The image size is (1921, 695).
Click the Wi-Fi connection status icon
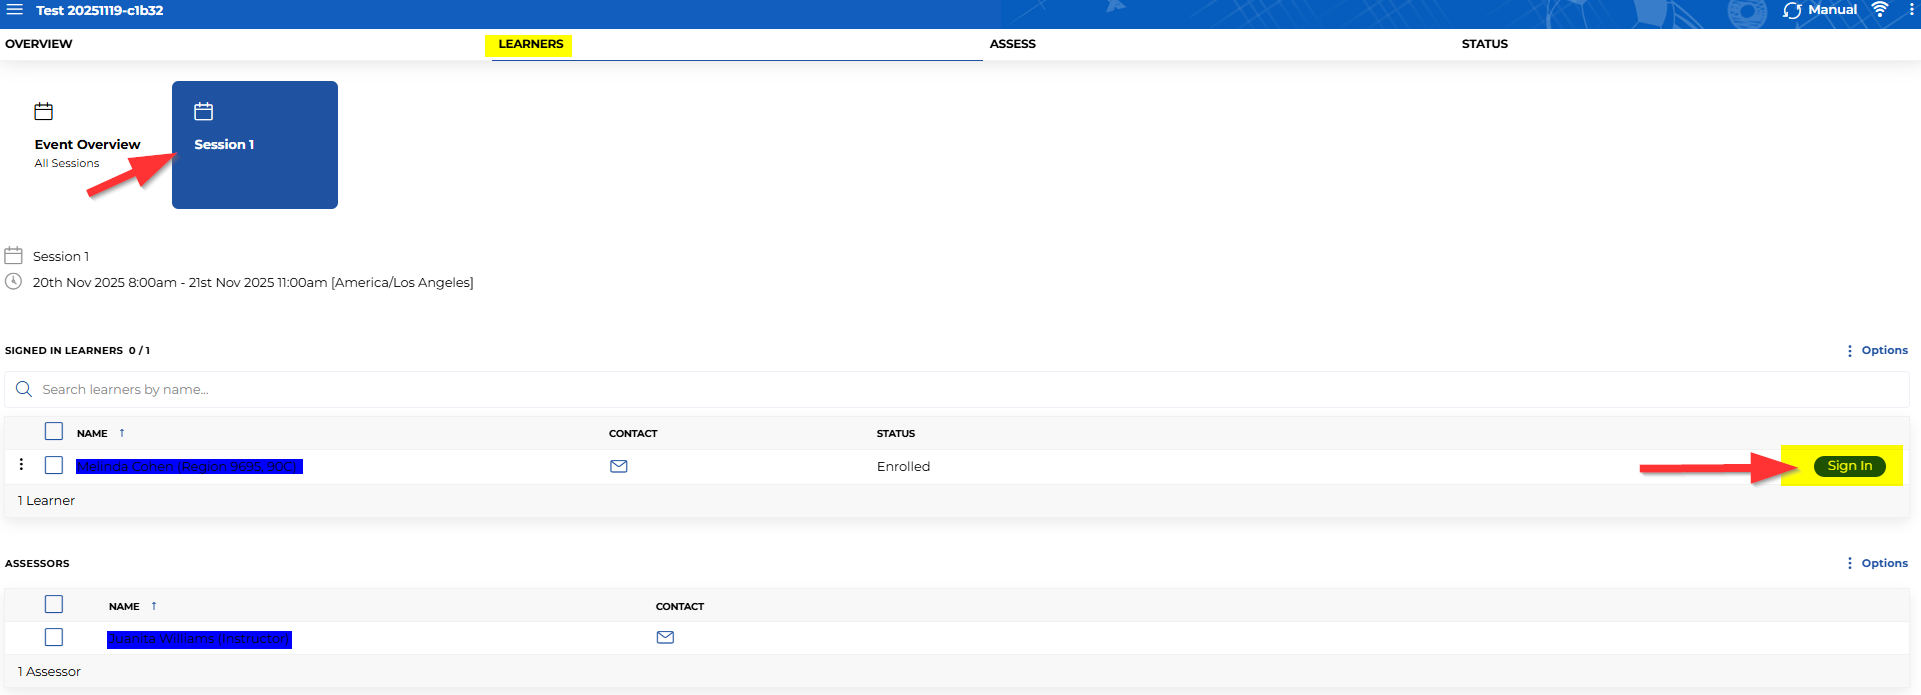click(1880, 10)
